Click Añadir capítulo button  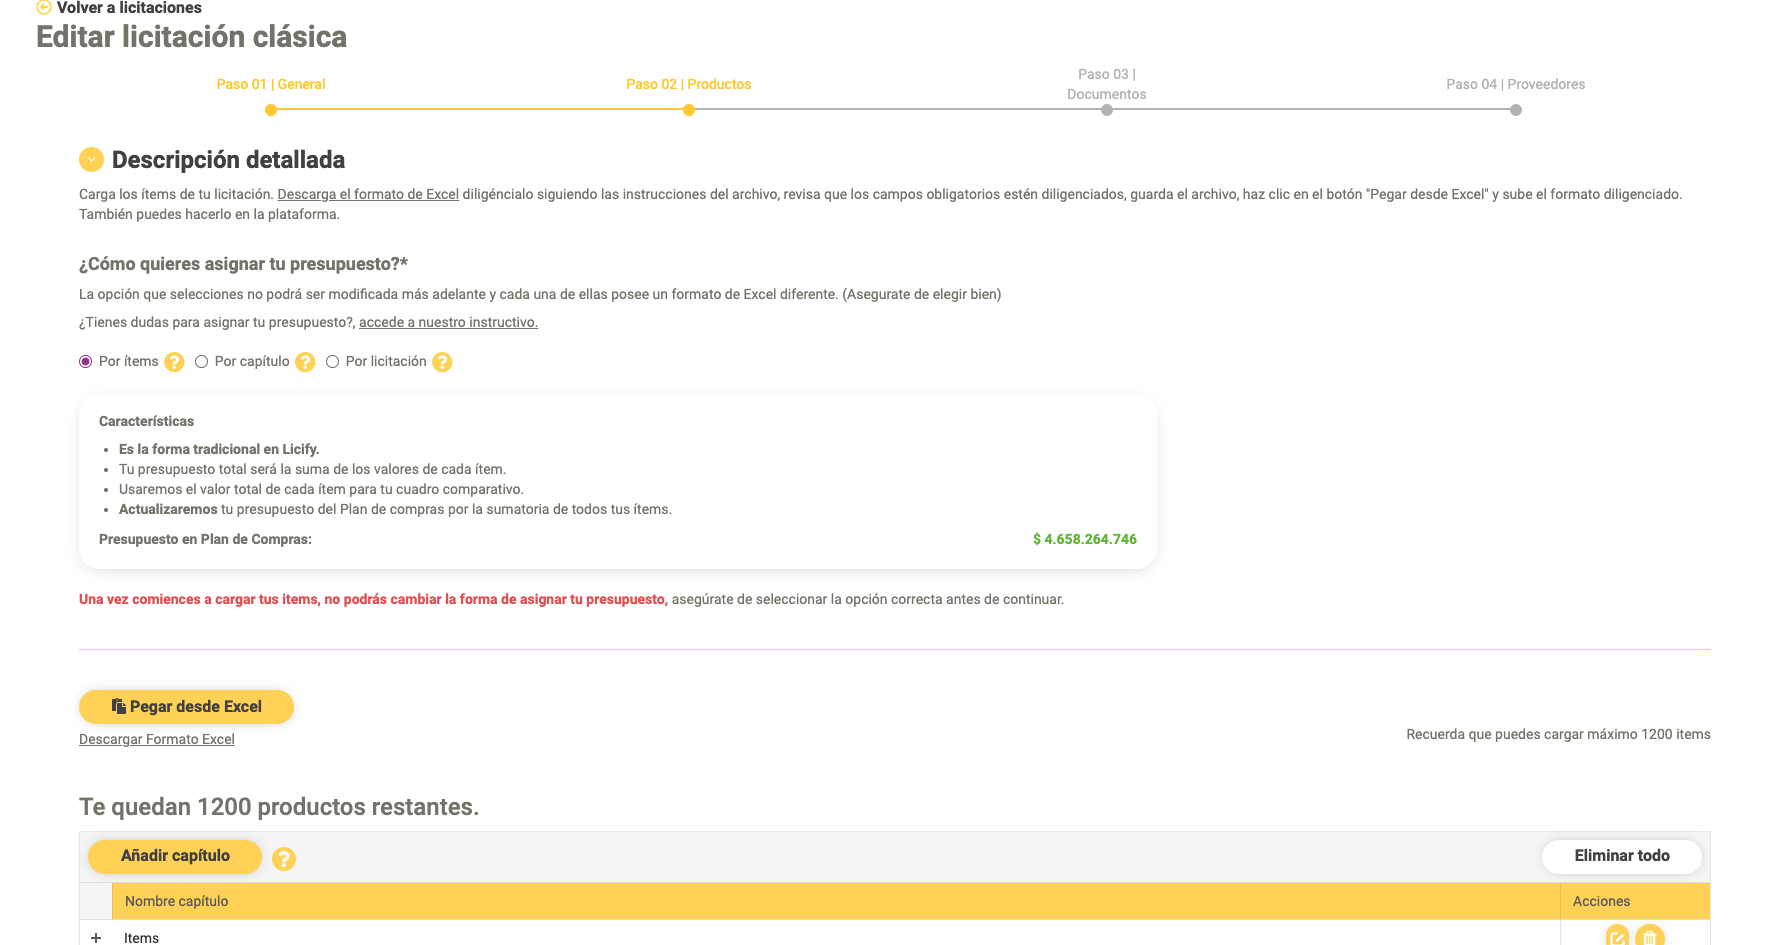(x=175, y=856)
